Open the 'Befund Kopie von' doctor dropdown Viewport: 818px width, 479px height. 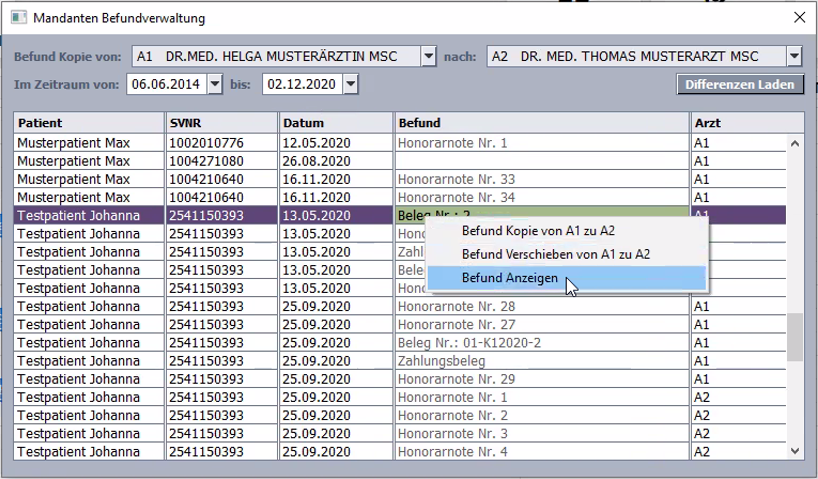(428, 56)
